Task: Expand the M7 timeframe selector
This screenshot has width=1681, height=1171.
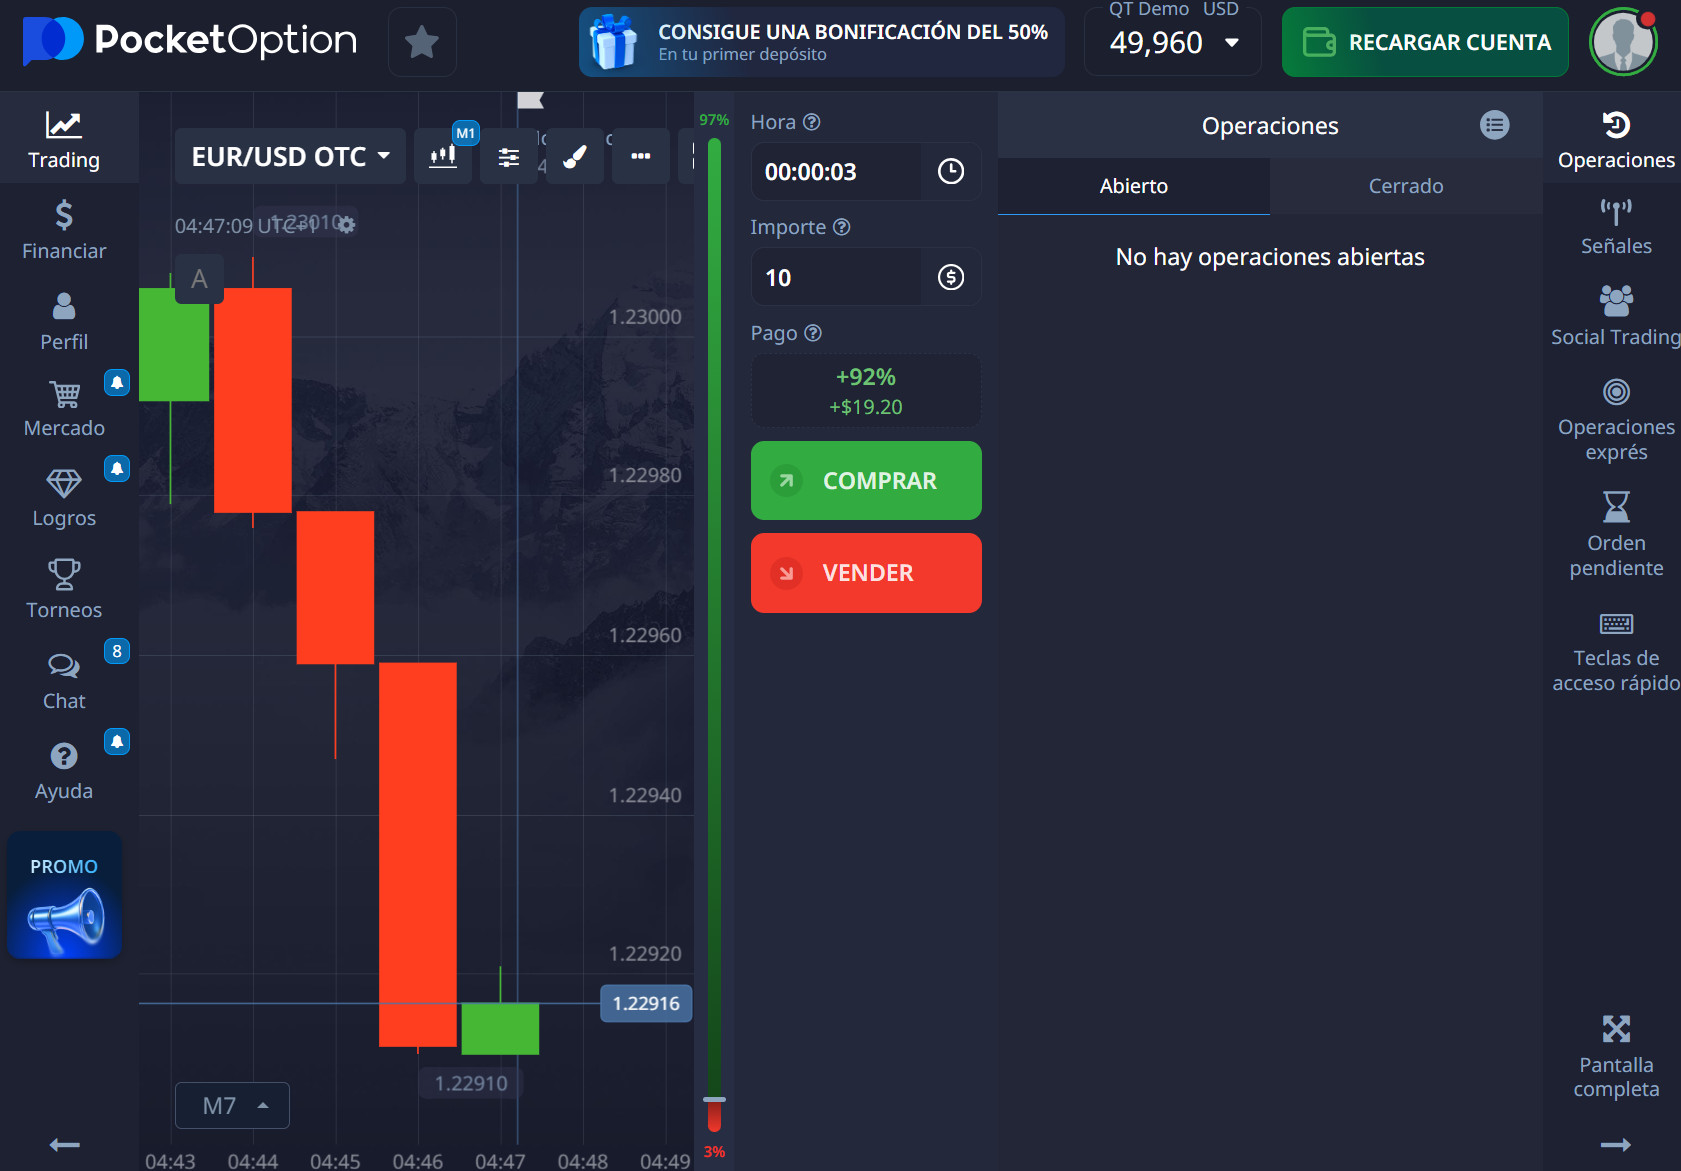Action: [232, 1105]
